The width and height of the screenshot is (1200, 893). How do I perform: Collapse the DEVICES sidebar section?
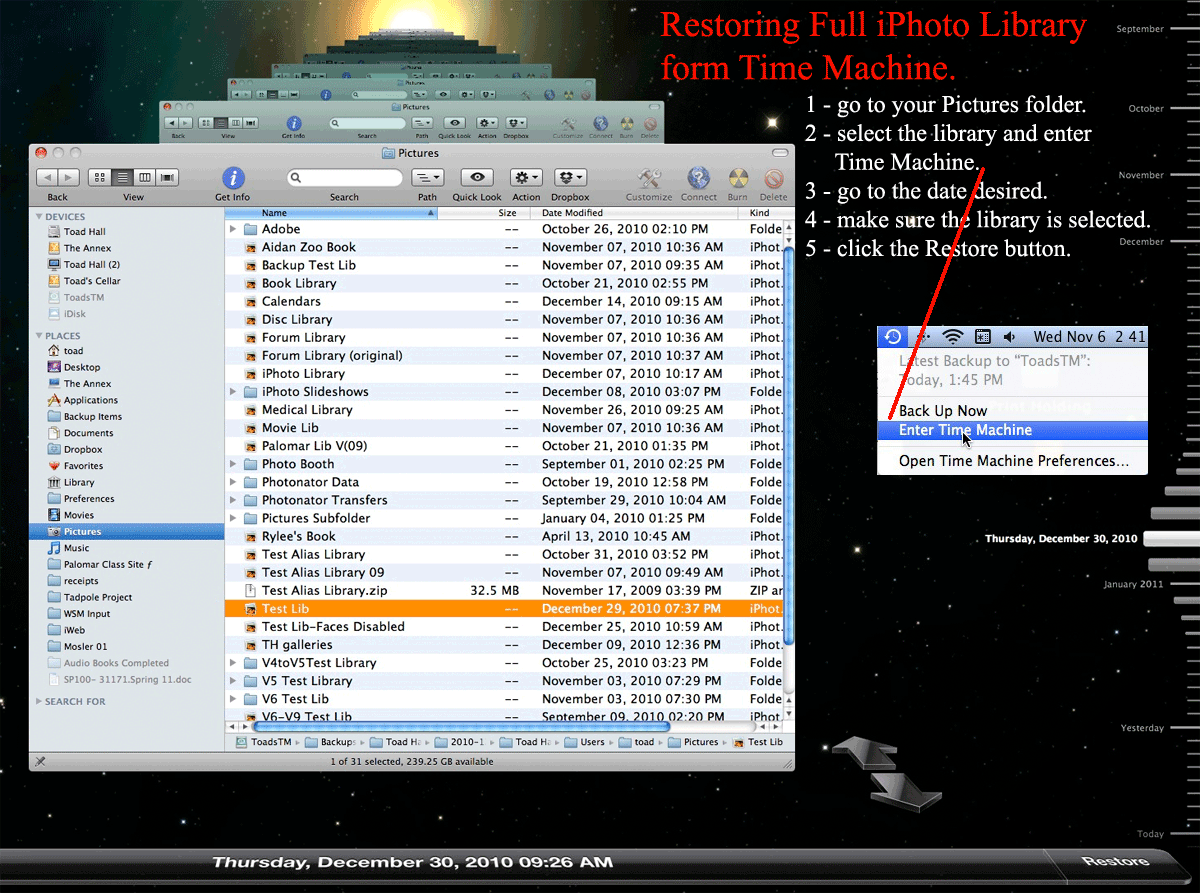39,216
